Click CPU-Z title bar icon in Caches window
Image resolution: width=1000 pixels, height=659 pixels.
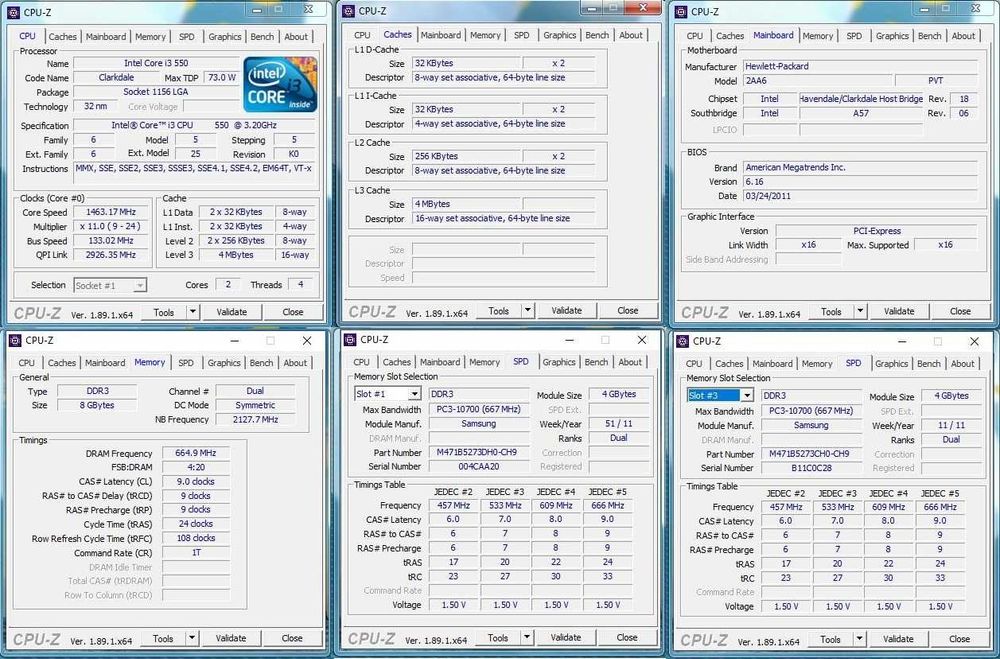[x=348, y=11]
